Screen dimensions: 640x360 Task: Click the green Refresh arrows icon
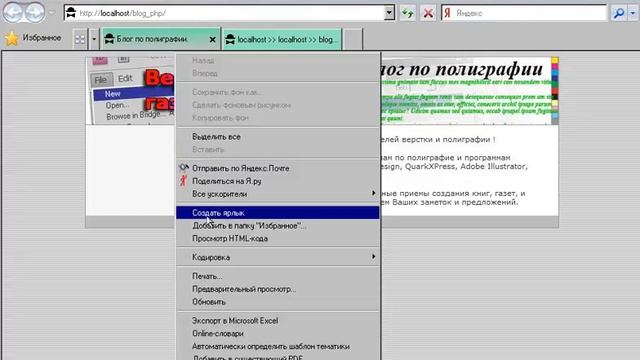(407, 13)
